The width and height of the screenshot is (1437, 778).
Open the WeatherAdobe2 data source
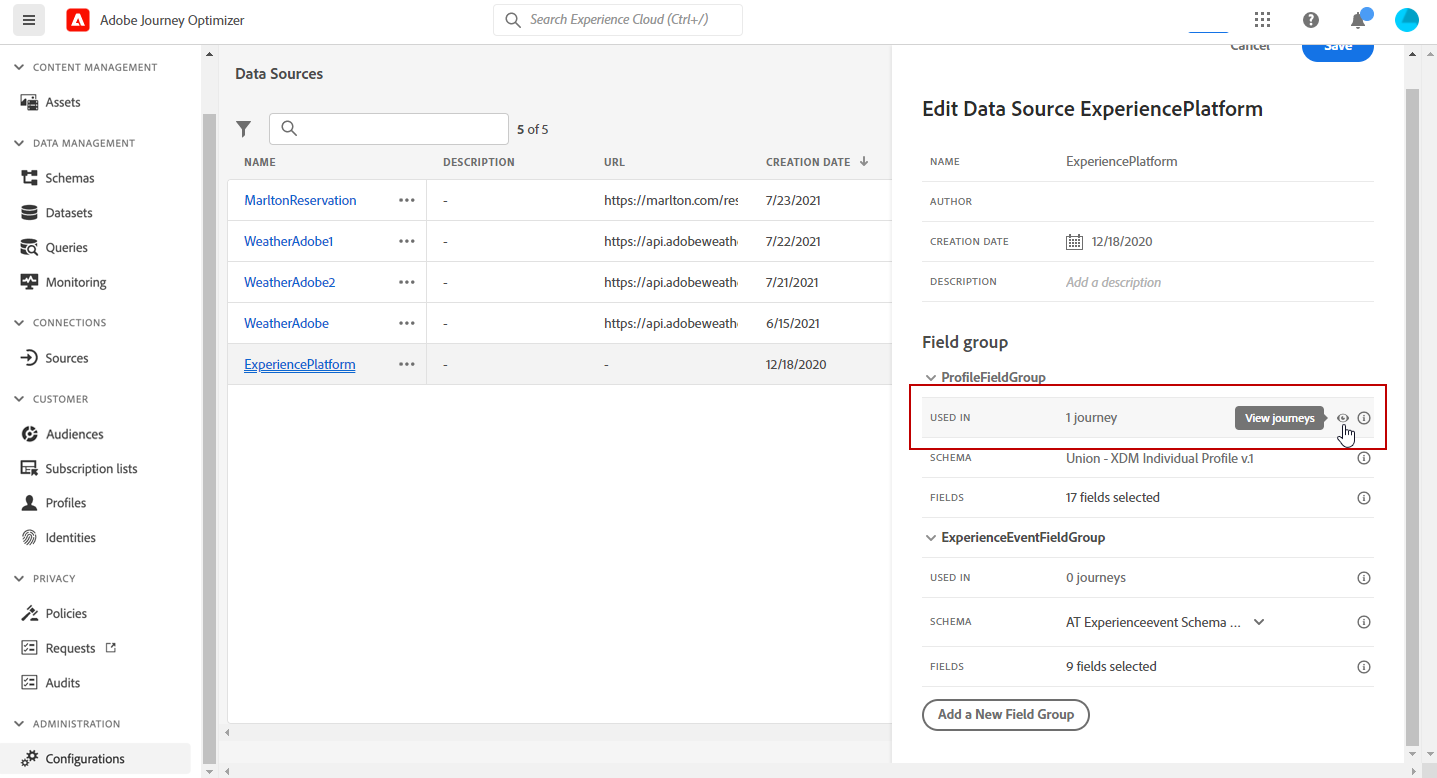coord(290,282)
